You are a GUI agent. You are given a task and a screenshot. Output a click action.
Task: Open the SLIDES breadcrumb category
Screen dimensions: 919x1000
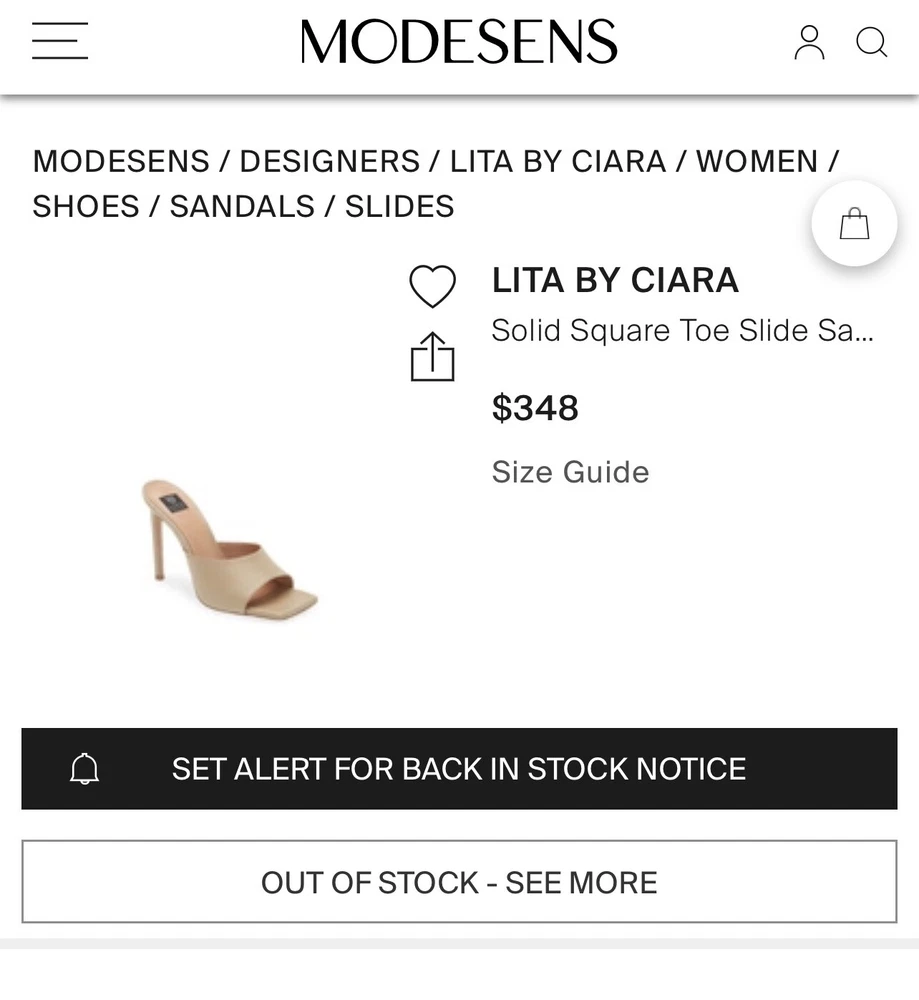(399, 206)
